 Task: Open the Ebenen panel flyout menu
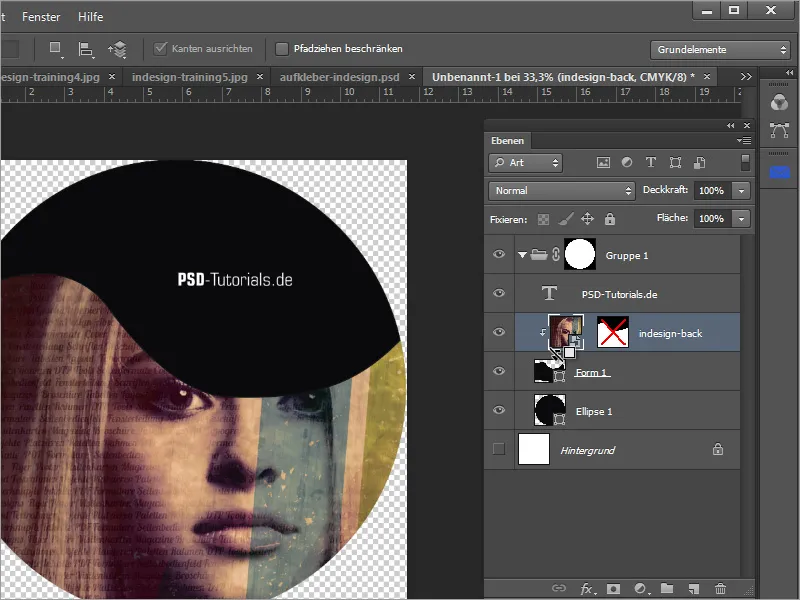[744, 140]
